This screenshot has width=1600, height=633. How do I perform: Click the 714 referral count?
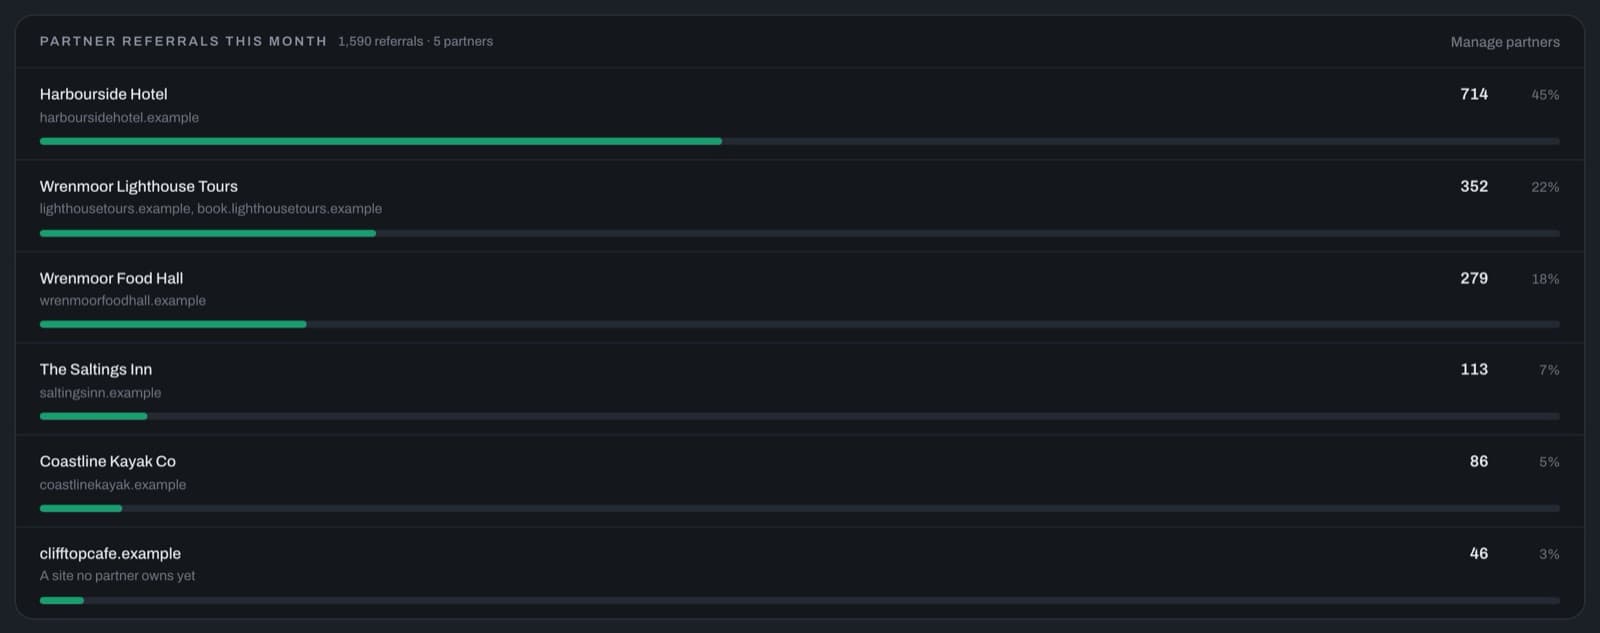1474,94
